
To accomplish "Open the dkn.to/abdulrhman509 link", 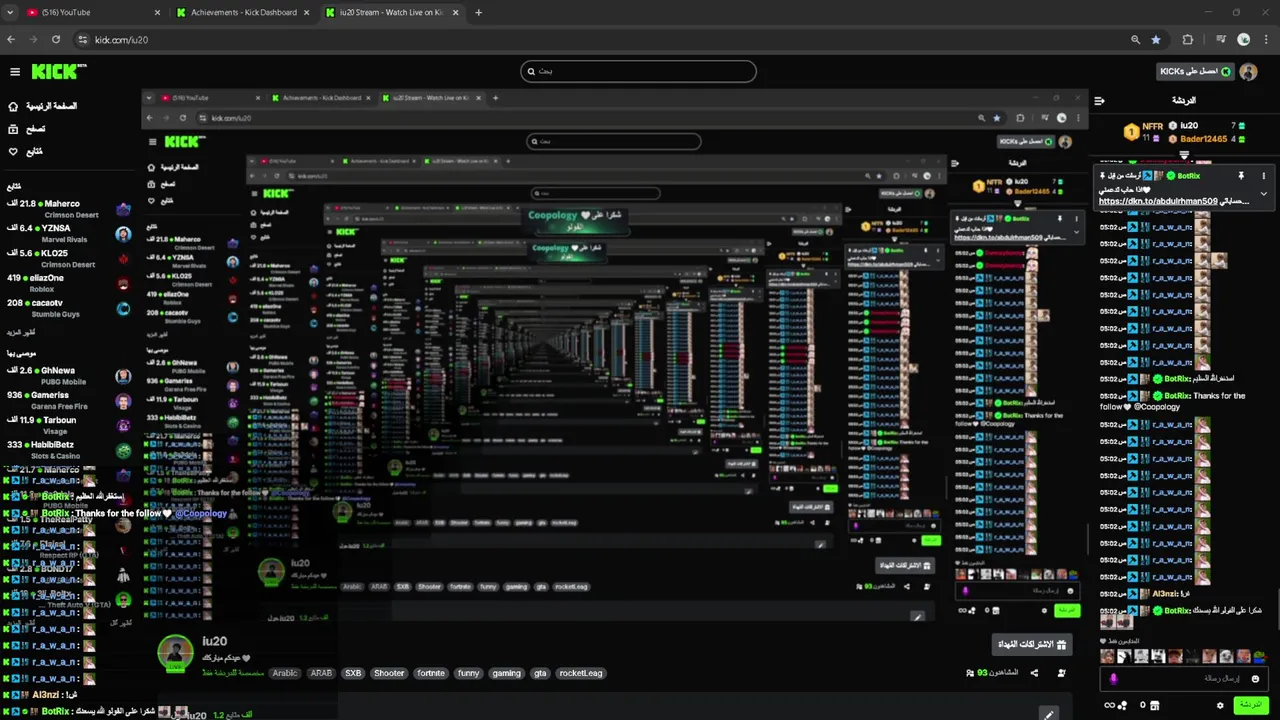I will (1158, 201).
